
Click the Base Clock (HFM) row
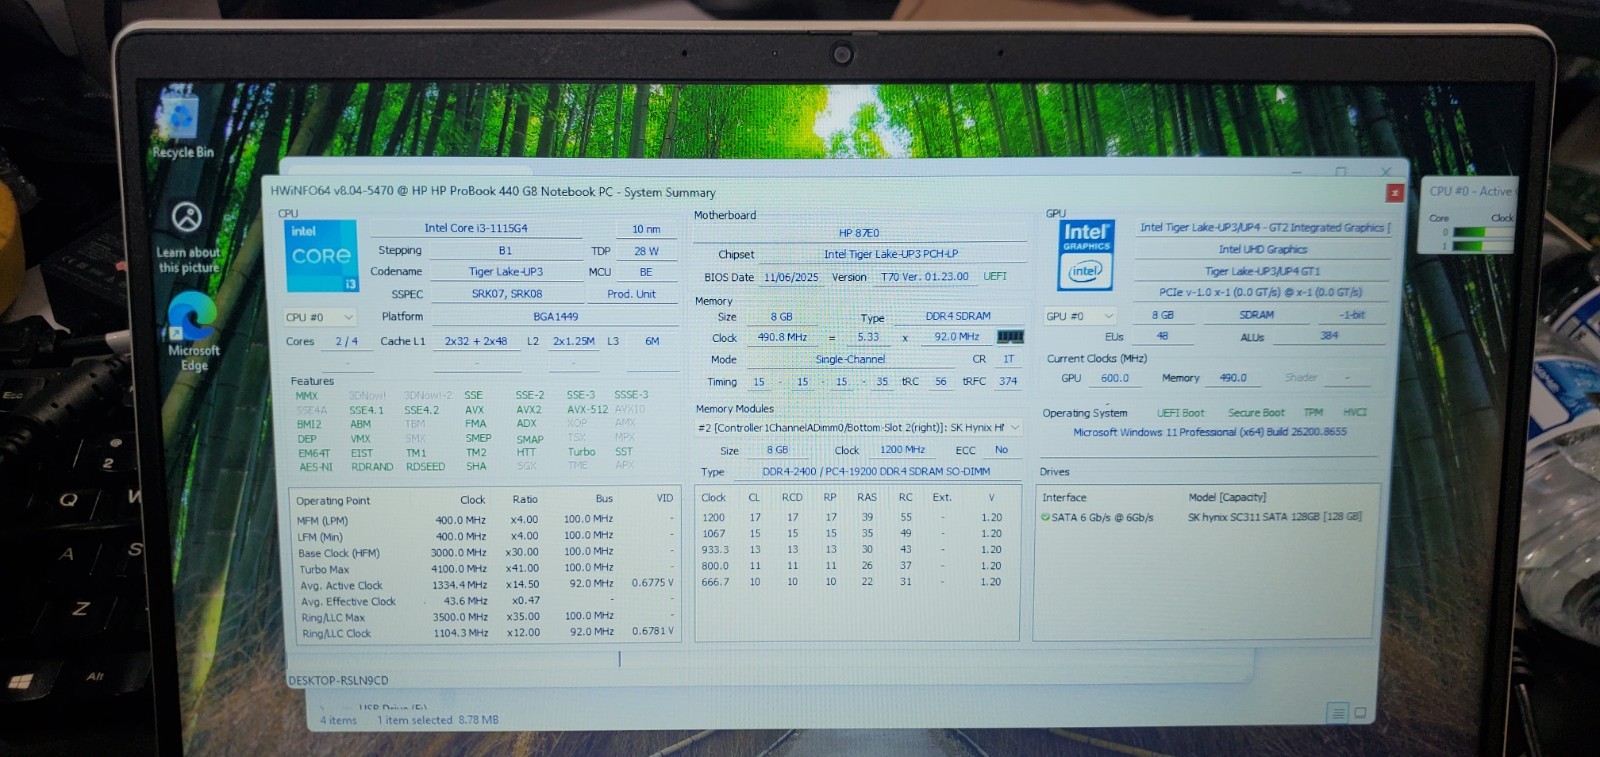[484, 553]
